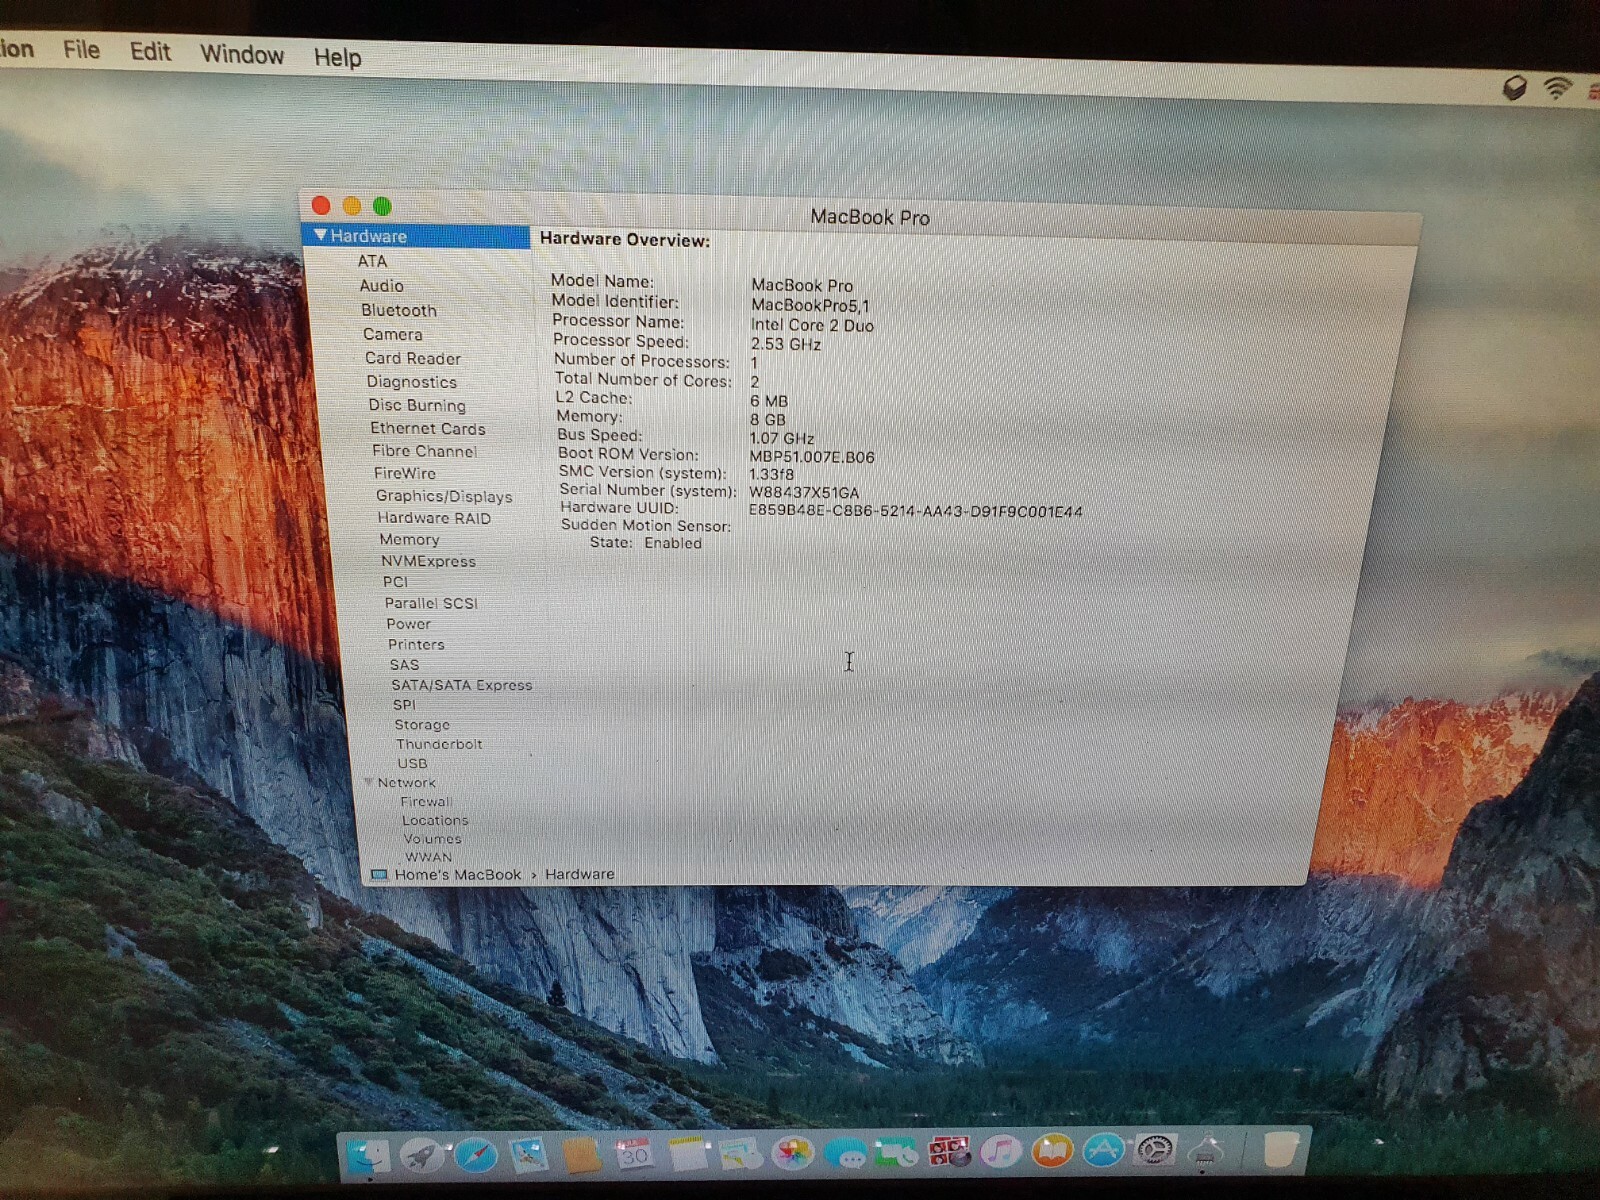Open FaceTime icon in dock
The width and height of the screenshot is (1600, 1200).
pos(897,1152)
